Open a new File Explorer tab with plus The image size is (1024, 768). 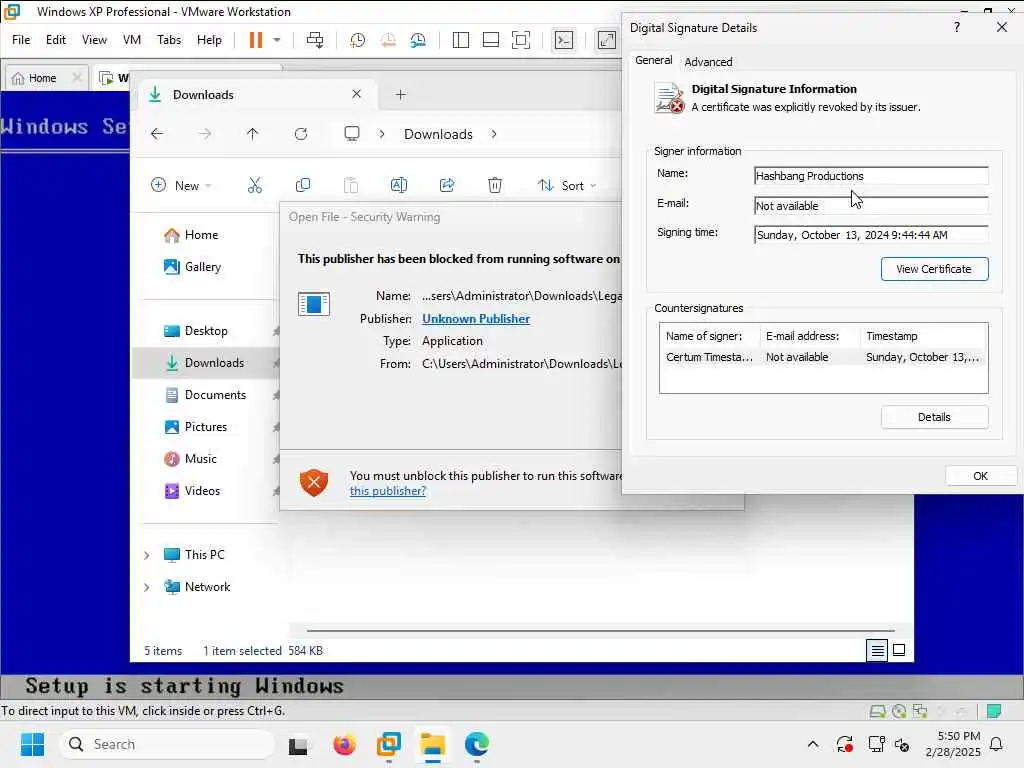tap(400, 95)
